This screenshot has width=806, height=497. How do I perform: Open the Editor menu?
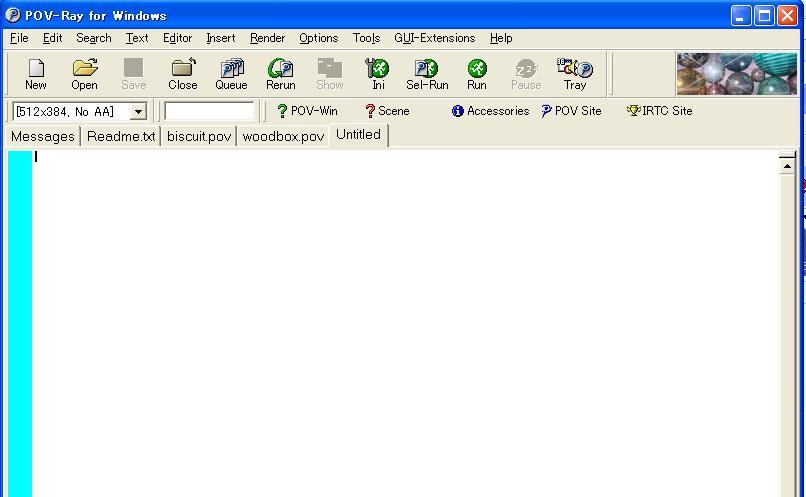point(177,38)
